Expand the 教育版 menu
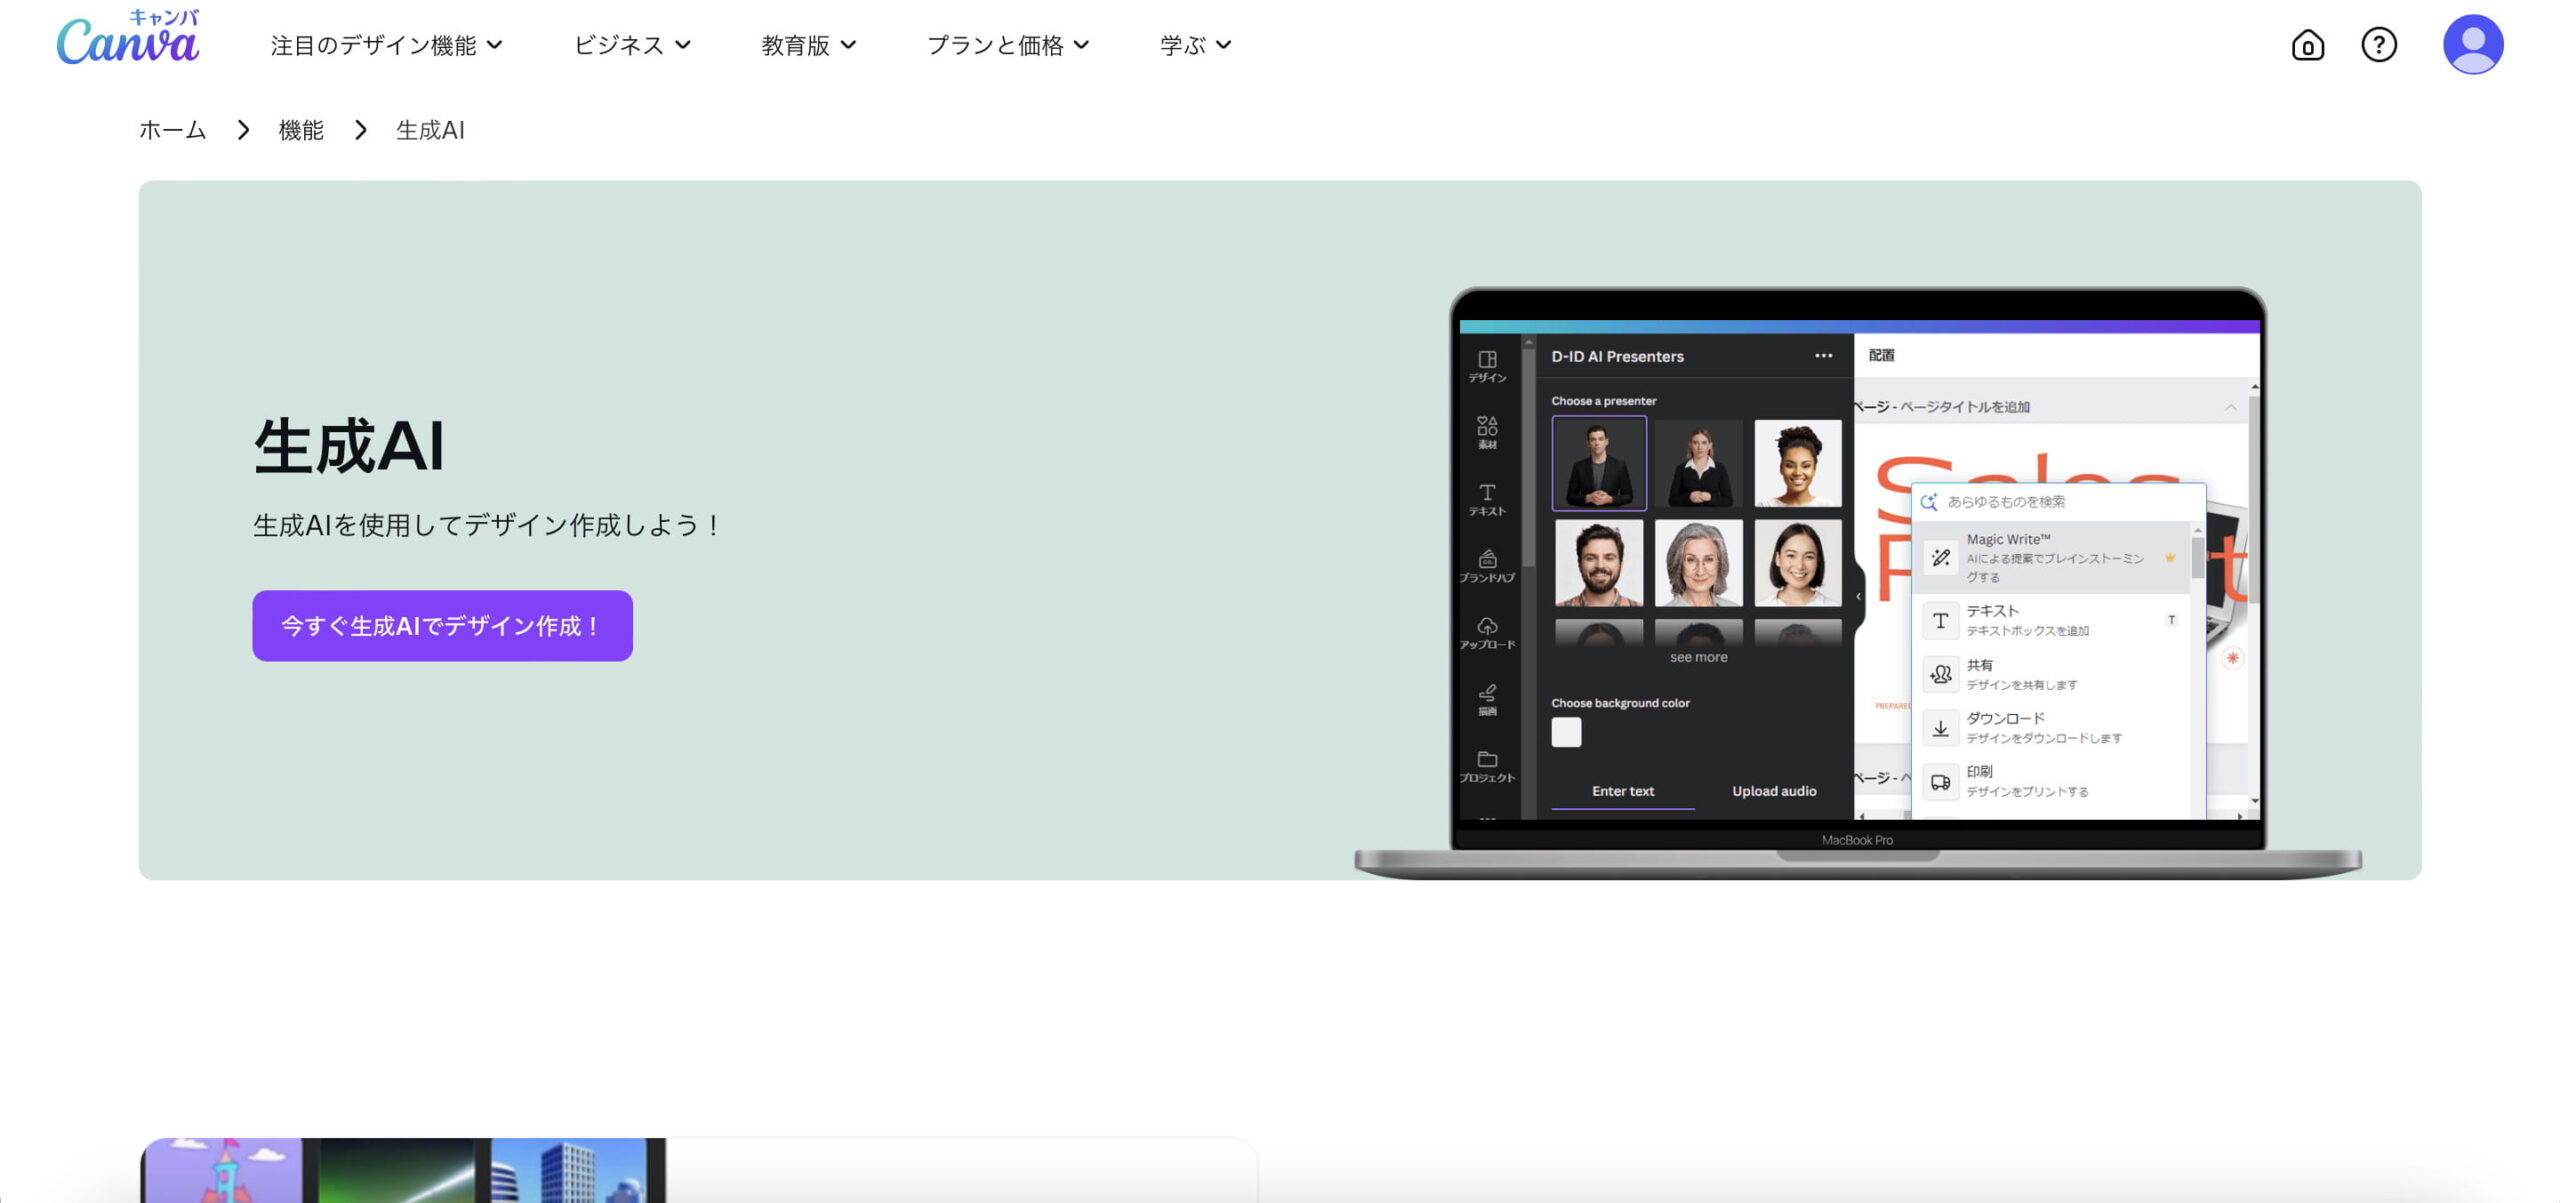The image size is (2560, 1203). pos(808,45)
